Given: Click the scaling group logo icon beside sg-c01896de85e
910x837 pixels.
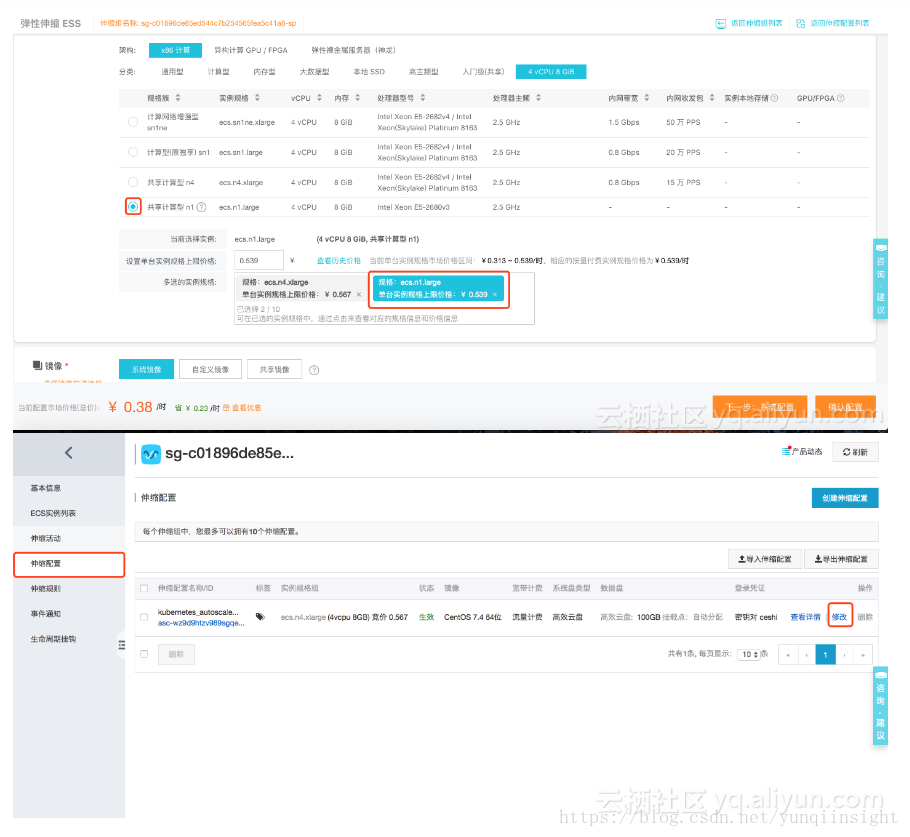Looking at the screenshot, I should click(x=151, y=454).
